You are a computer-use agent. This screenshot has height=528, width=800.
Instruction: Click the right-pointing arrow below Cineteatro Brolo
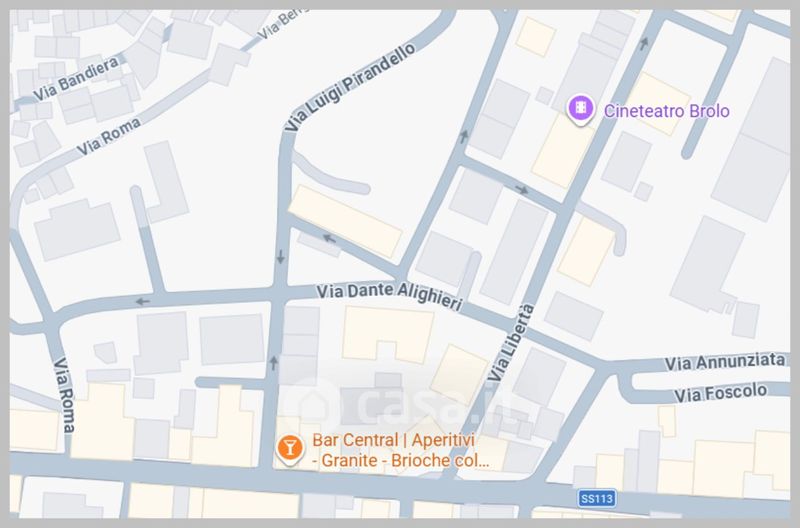click(x=521, y=190)
